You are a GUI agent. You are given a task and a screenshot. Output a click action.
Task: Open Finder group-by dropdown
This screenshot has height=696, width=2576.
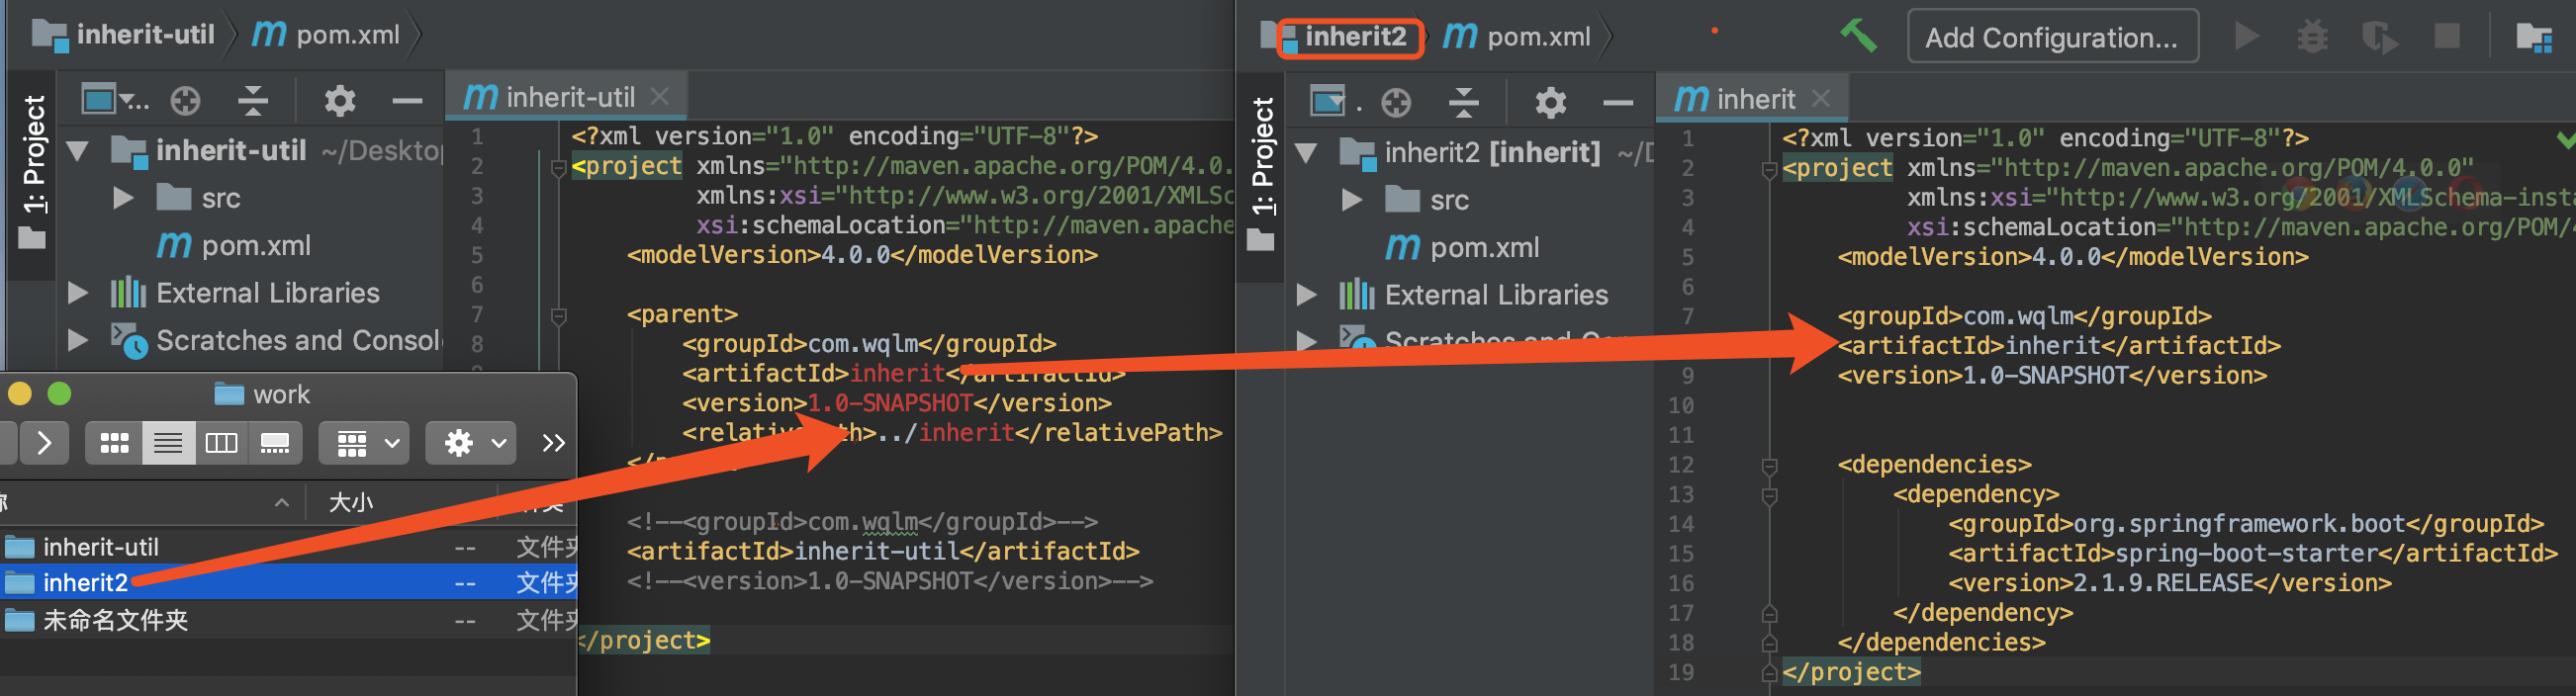366,443
